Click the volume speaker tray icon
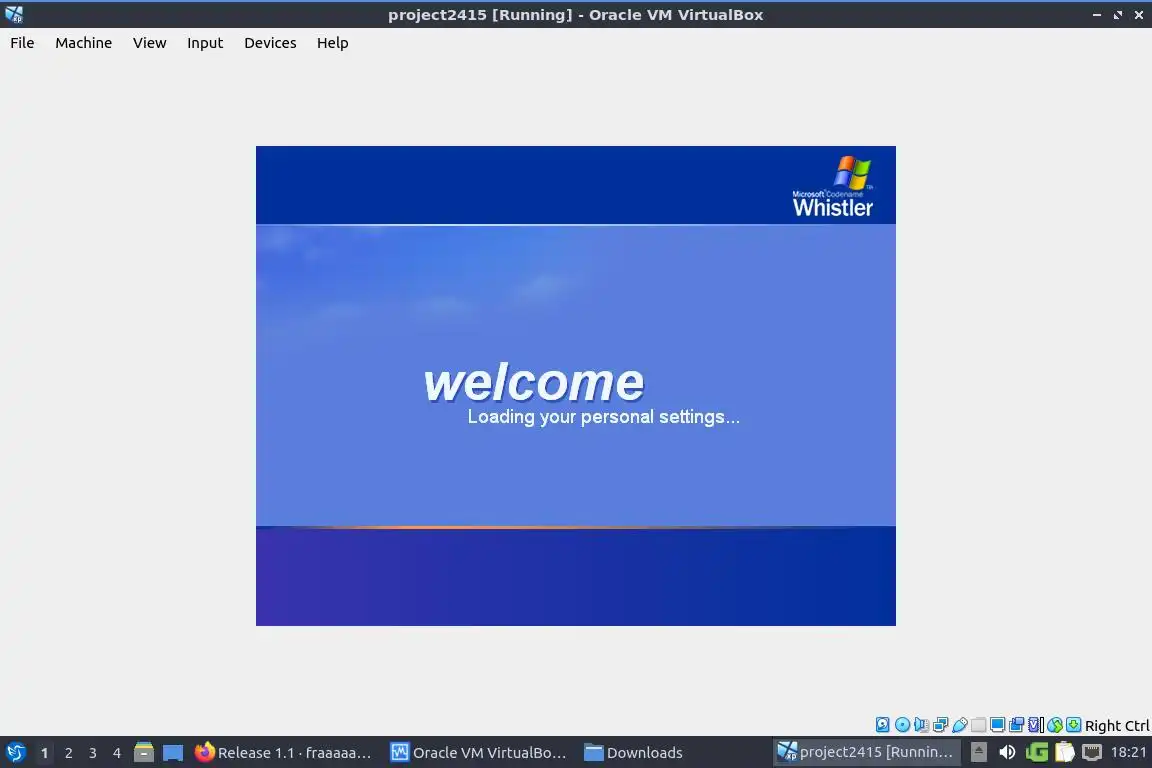The image size is (1152, 768). pos(1007,752)
